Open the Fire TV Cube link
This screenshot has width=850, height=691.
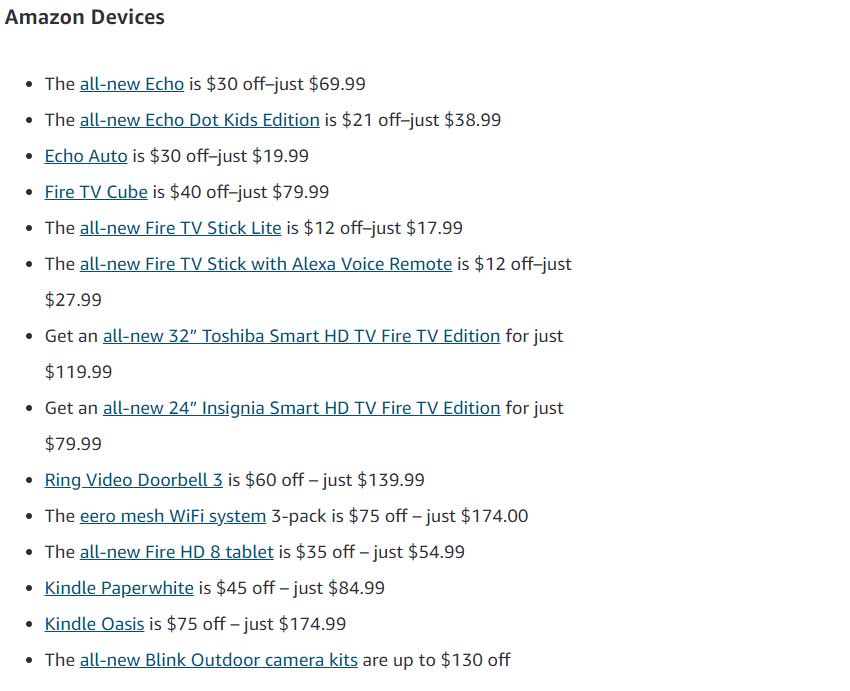[96, 192]
